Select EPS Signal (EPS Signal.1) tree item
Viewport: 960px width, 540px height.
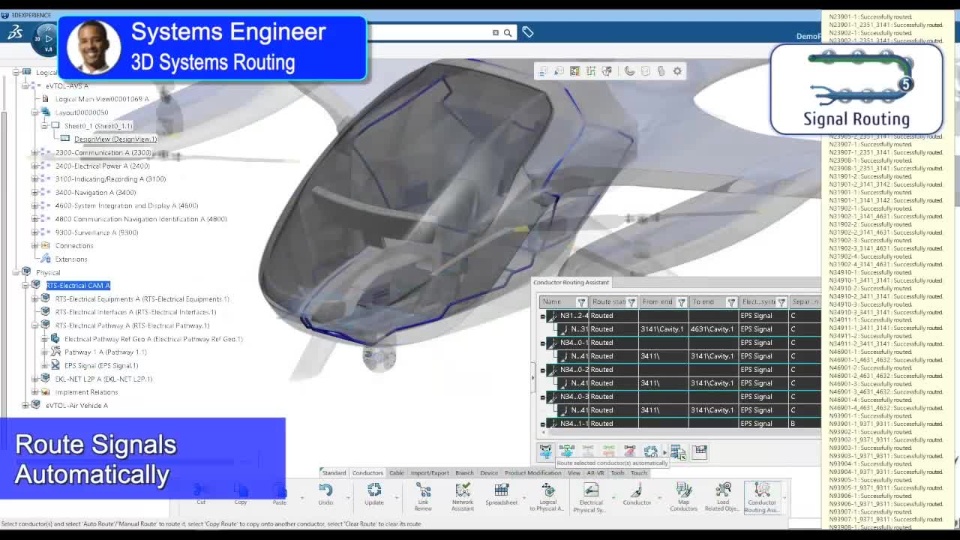pos(101,366)
